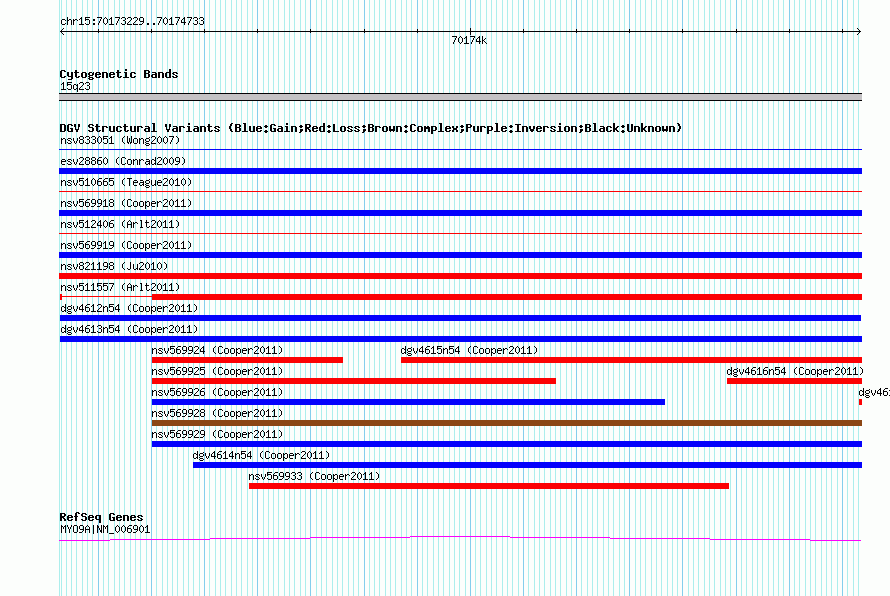The height and width of the screenshot is (596, 890).
Task: Click the dgv4613n54 (Cooper2011) label
Action: [x=129, y=329]
